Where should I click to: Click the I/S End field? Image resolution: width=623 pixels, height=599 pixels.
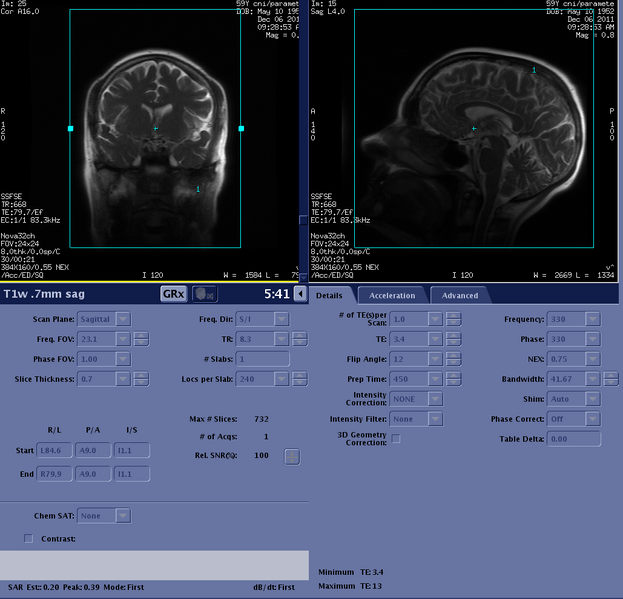(132, 474)
